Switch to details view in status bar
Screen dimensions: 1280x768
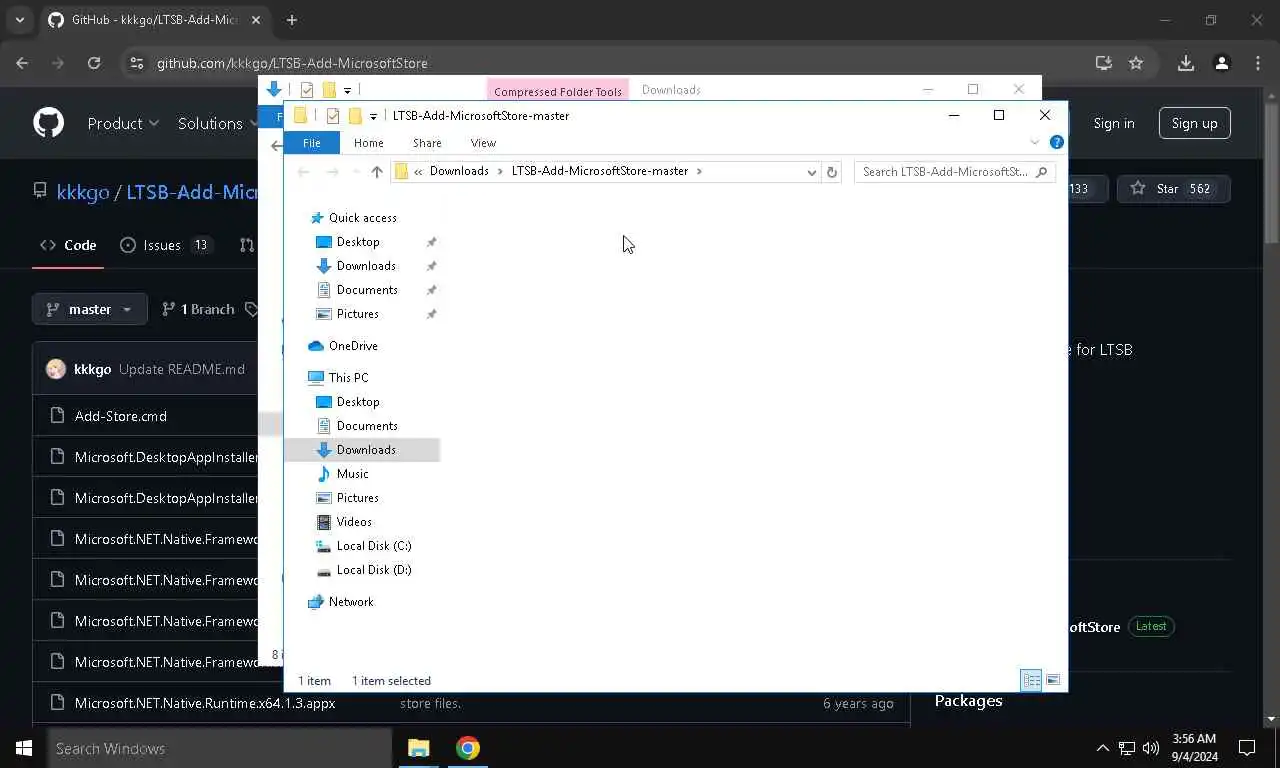[1031, 680]
